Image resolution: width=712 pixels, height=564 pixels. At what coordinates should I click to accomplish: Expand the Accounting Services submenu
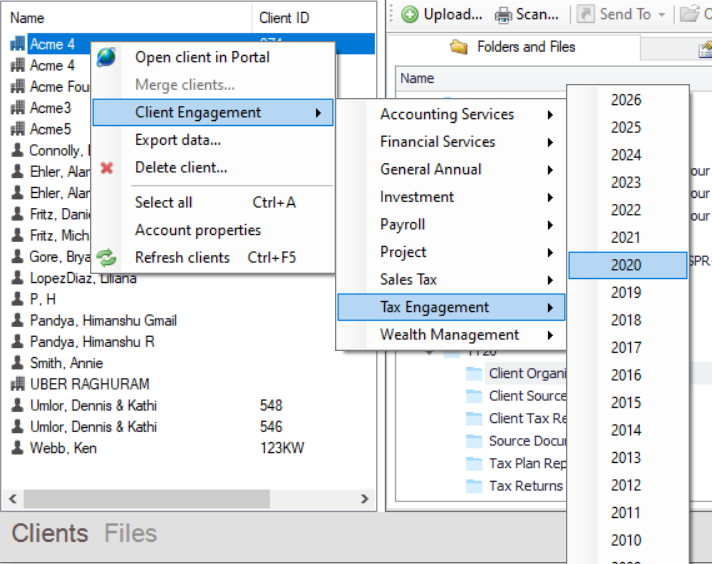point(550,115)
